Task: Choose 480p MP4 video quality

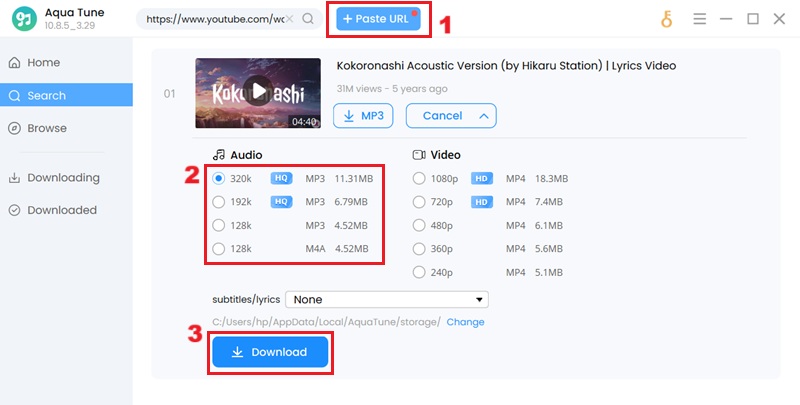Action: click(420, 225)
